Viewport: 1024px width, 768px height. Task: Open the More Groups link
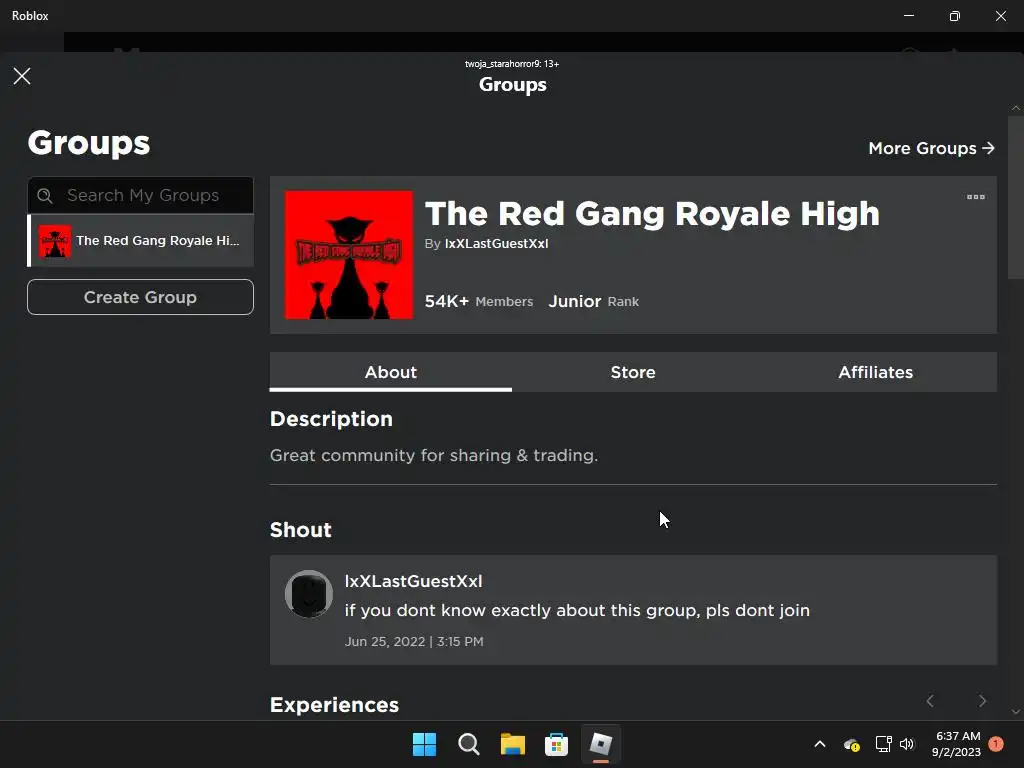931,148
